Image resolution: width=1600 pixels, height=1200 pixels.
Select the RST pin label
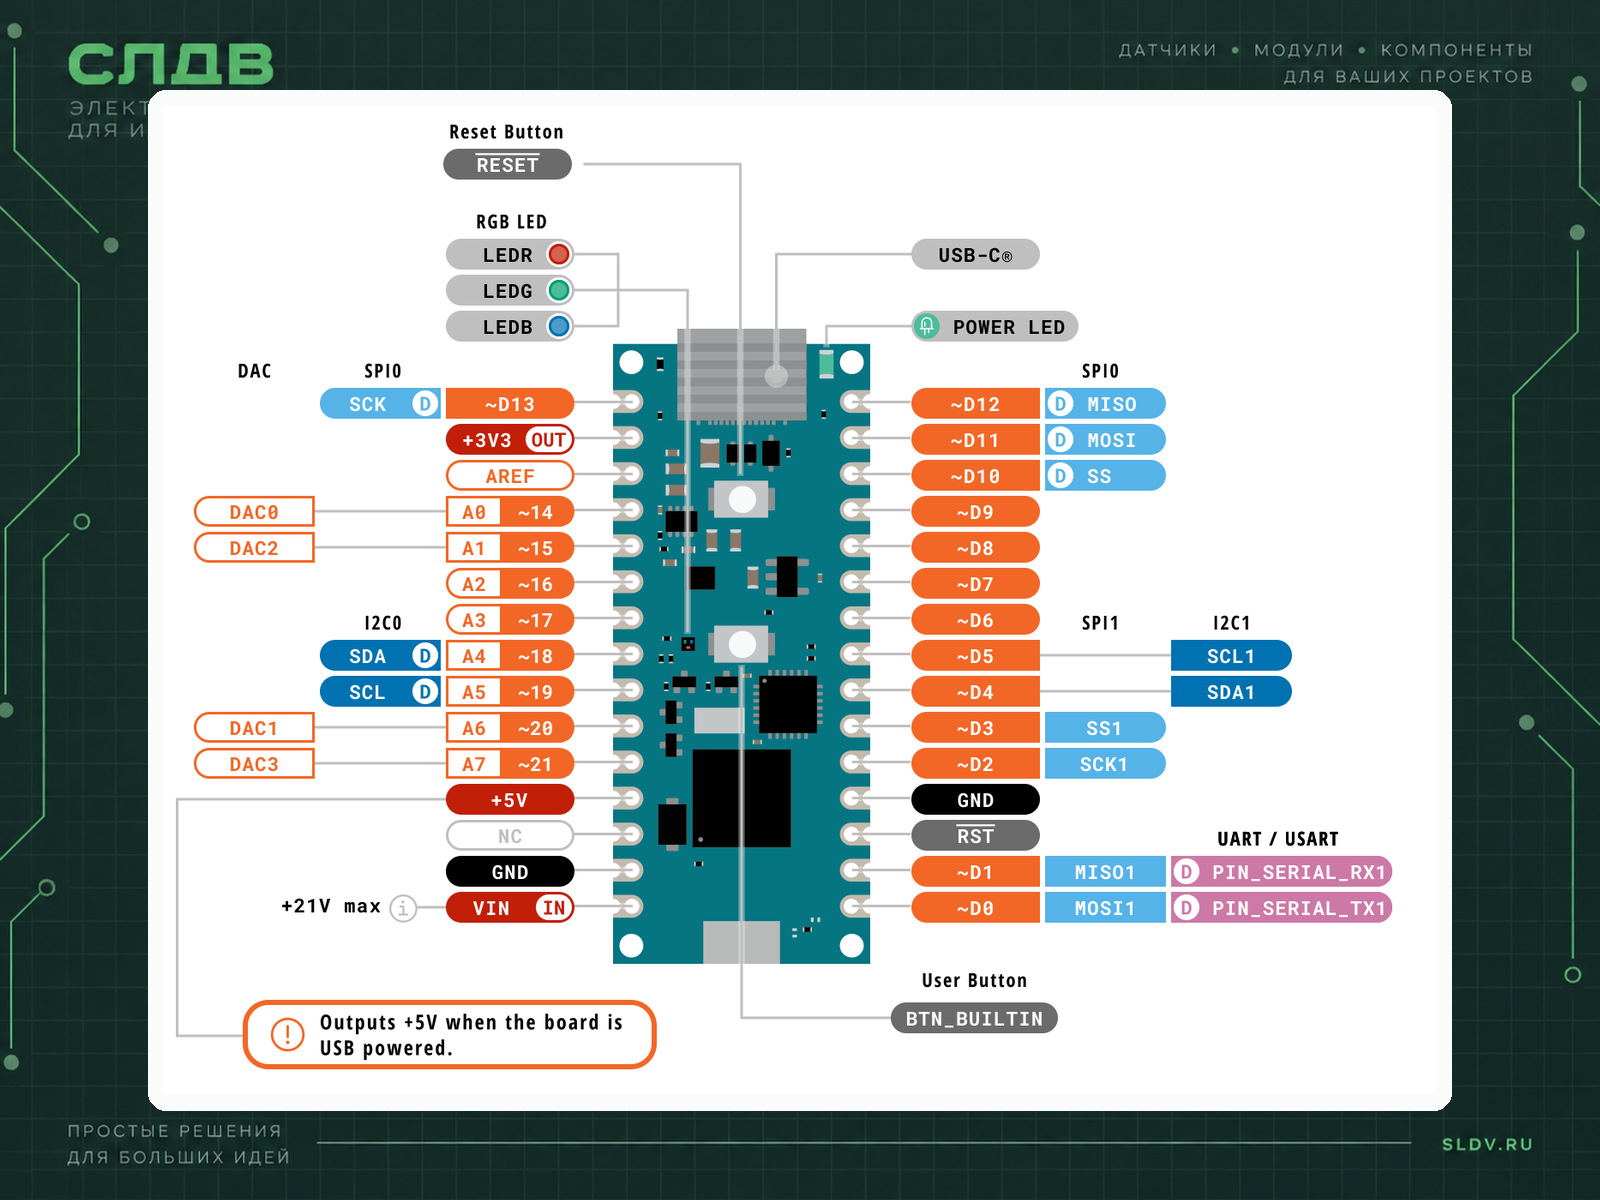tap(976, 836)
